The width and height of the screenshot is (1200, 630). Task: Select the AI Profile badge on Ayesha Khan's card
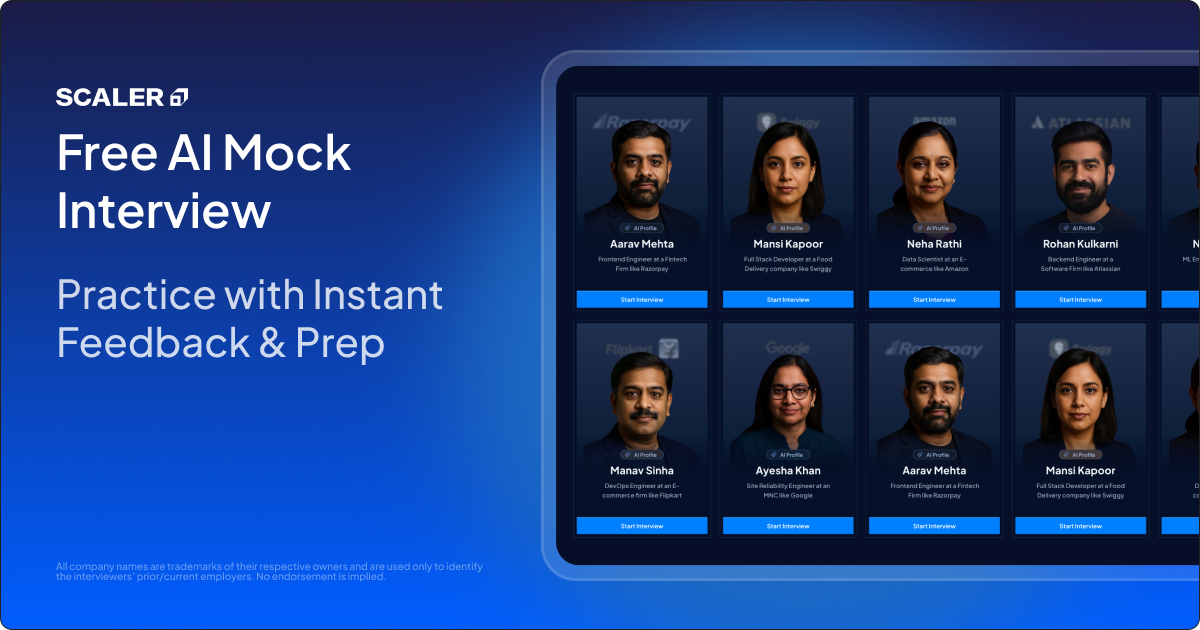(787, 454)
